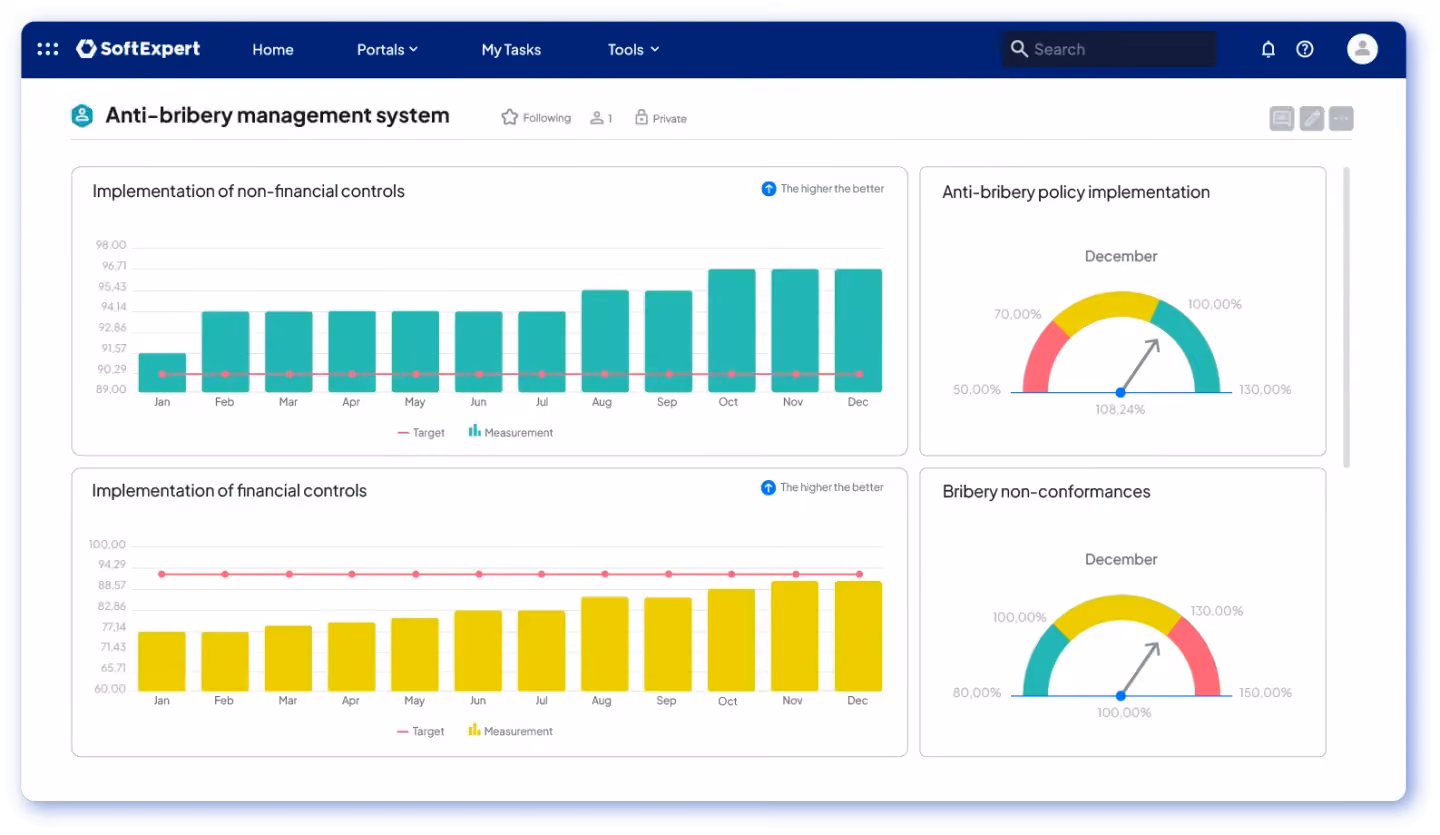Click the 100,00% value under non-conformances gauge

(1124, 713)
